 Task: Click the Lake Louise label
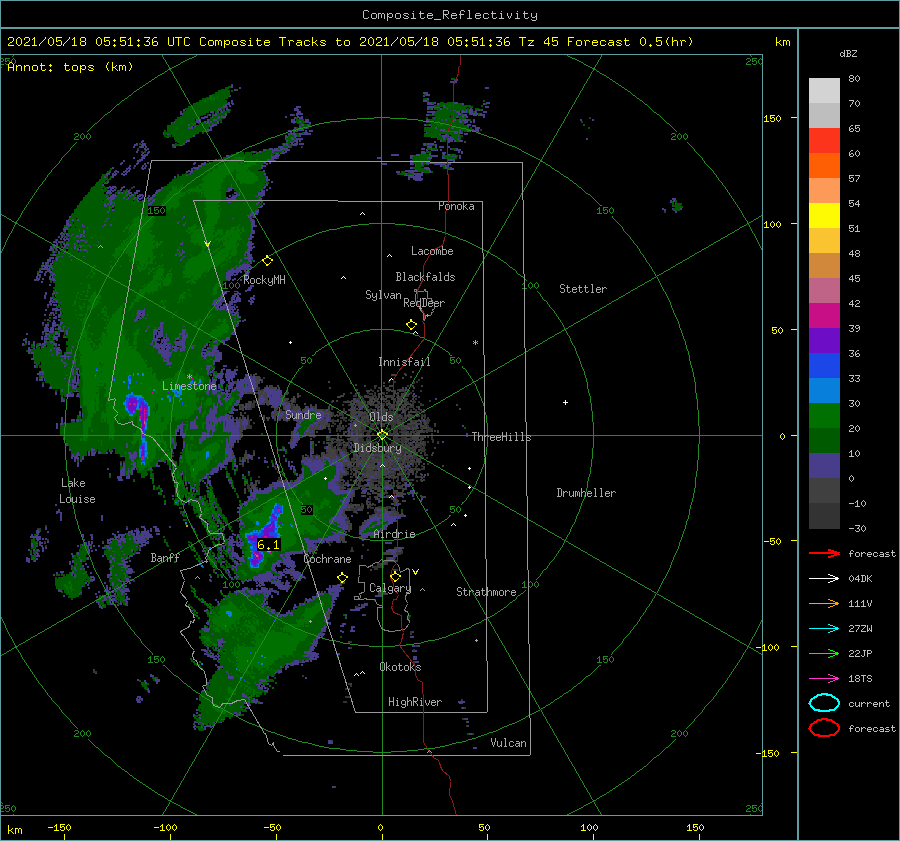point(77,491)
